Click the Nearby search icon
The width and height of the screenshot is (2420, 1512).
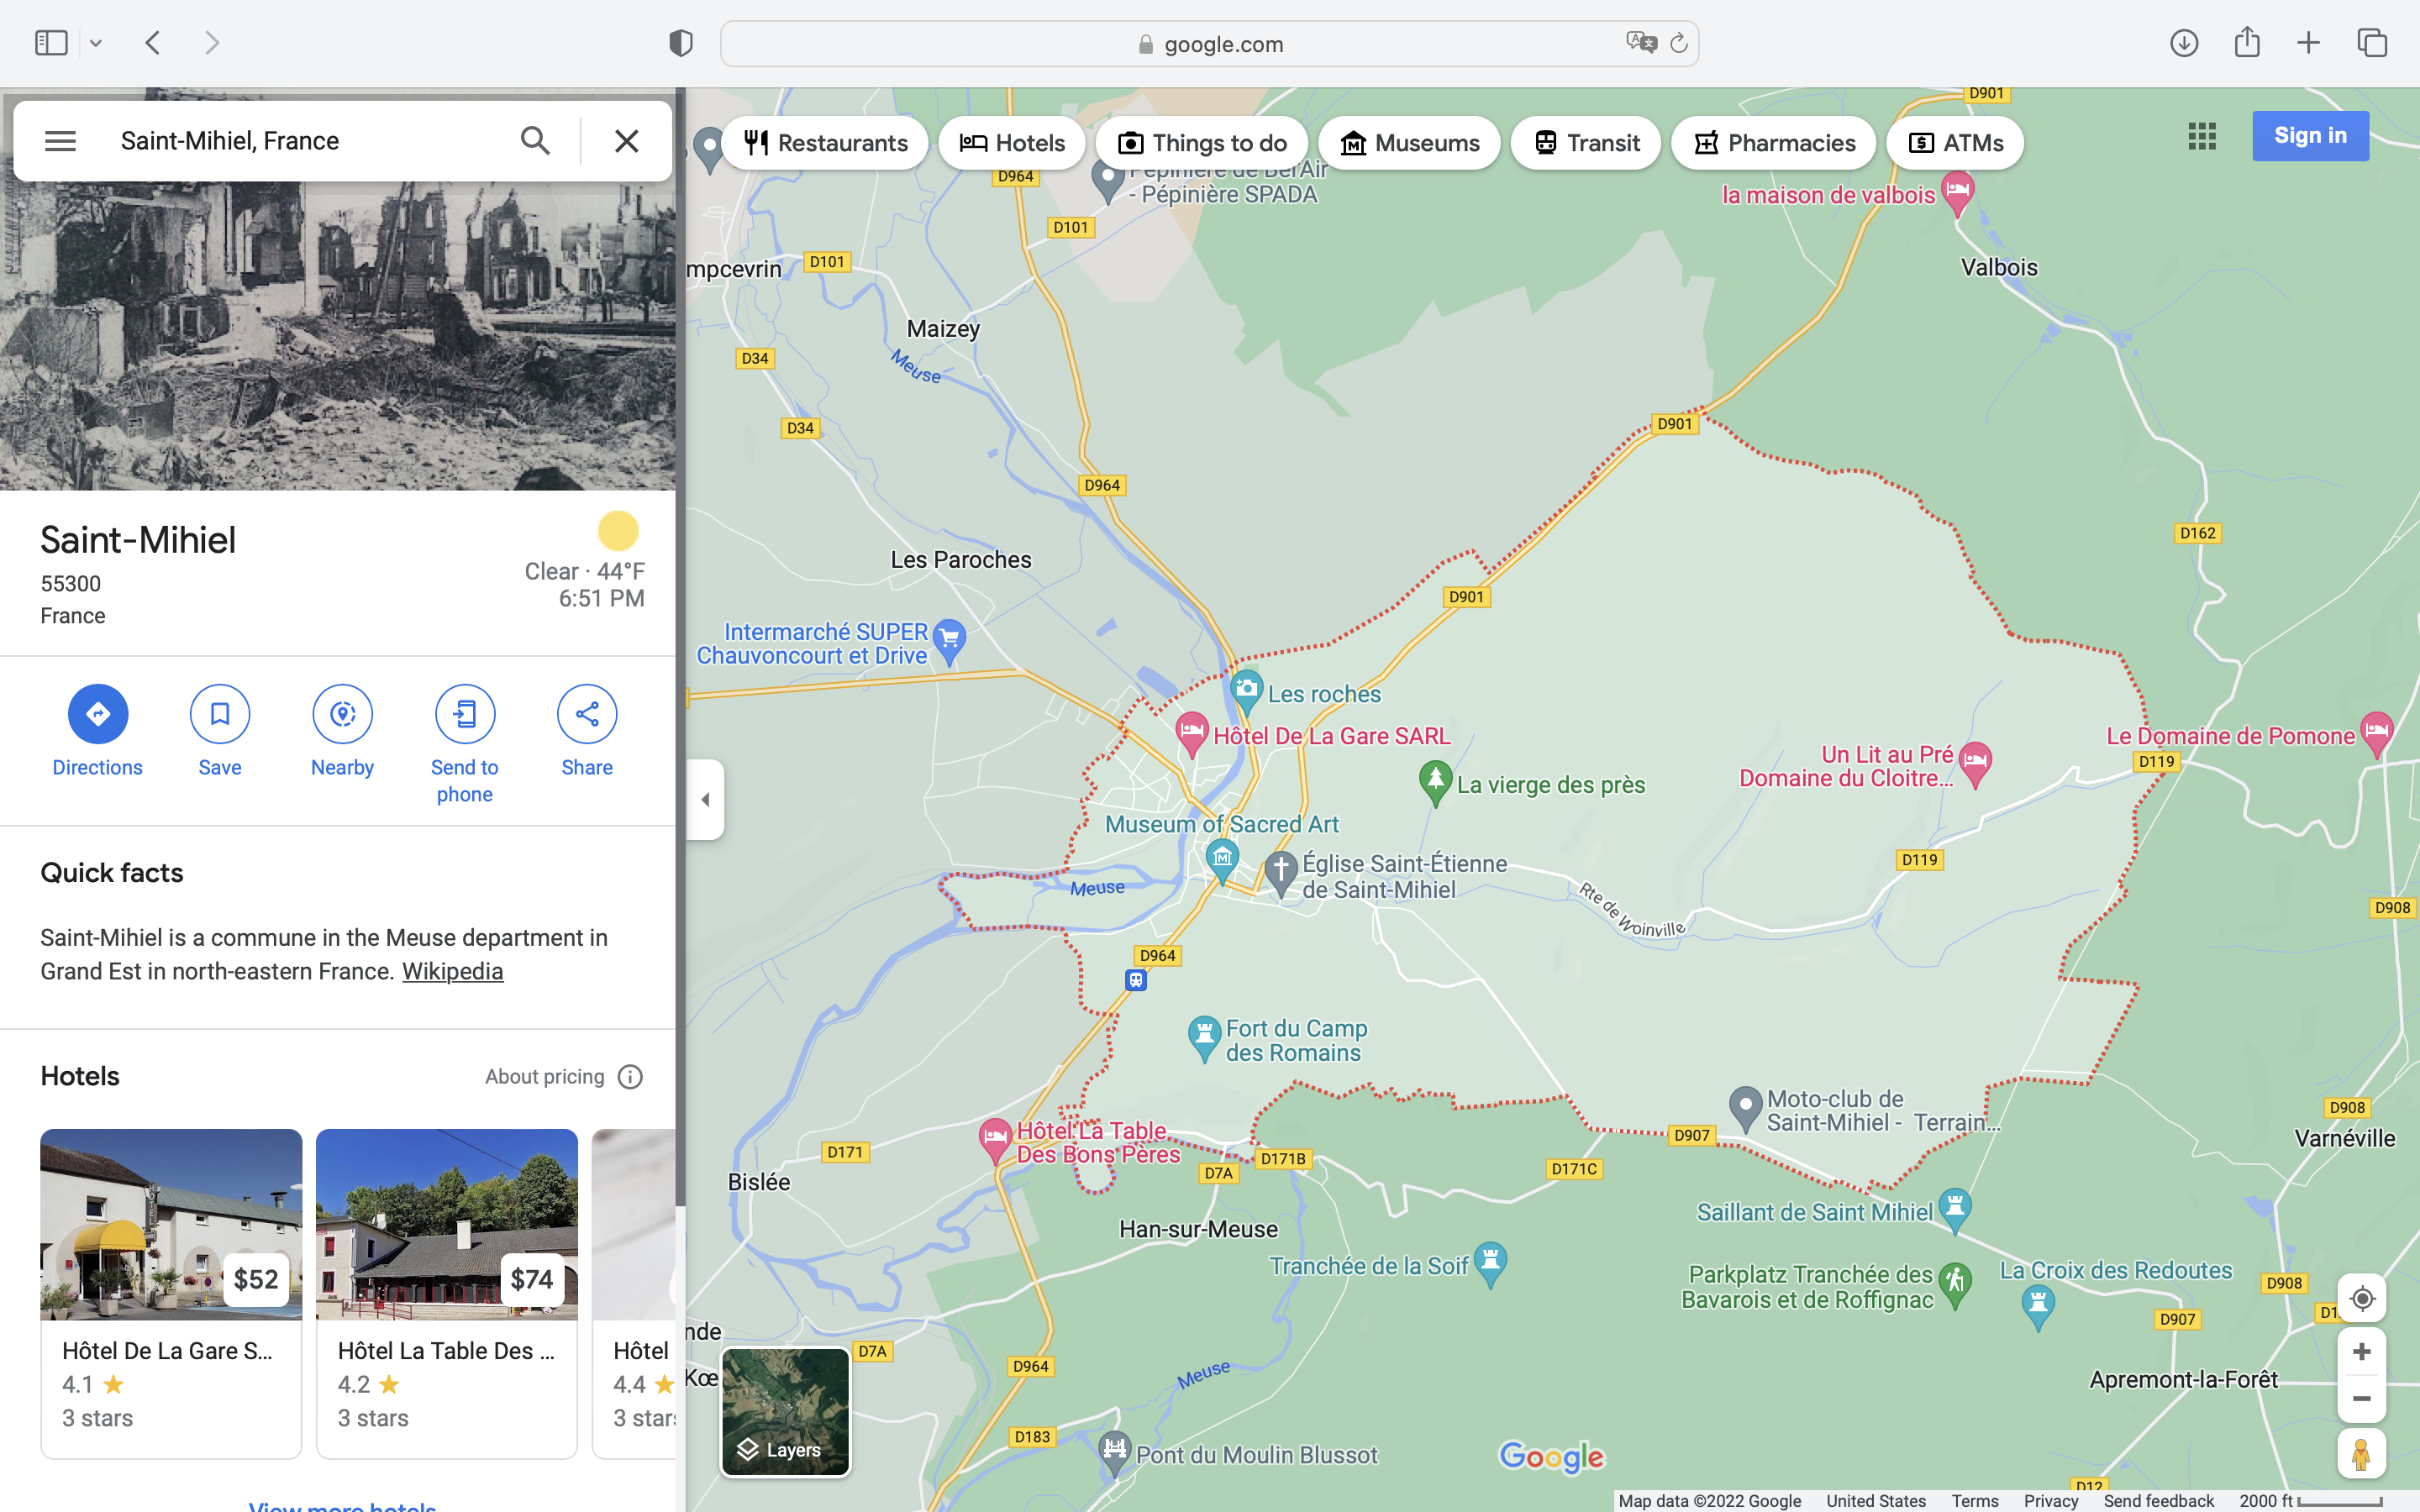[342, 714]
